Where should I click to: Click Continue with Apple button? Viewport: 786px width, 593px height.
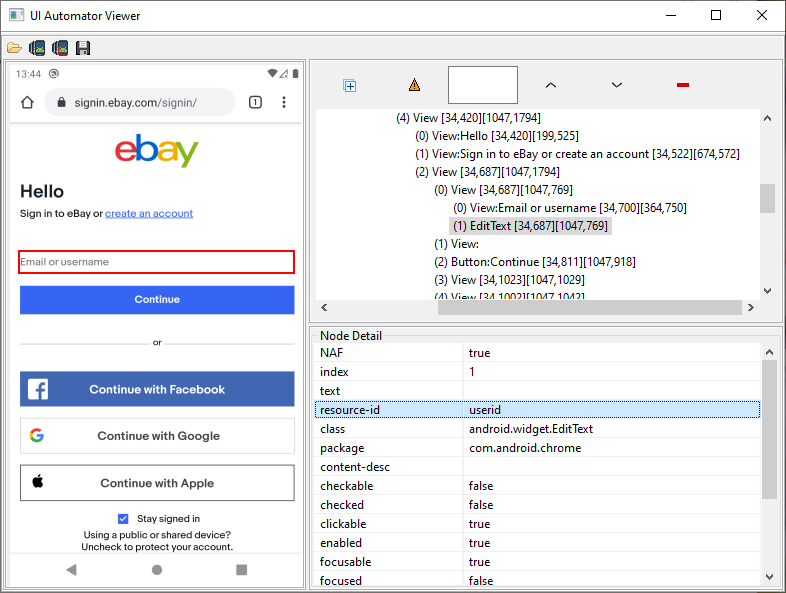click(157, 483)
